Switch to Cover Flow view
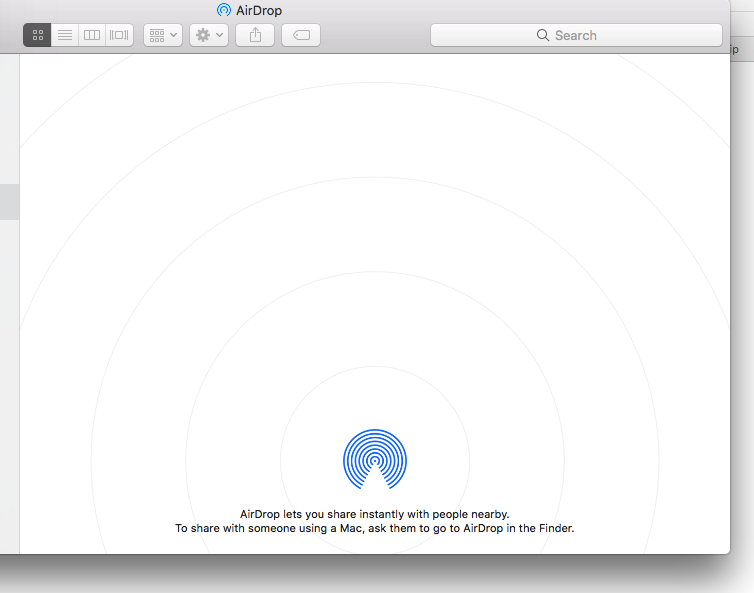754x593 pixels. click(119, 35)
